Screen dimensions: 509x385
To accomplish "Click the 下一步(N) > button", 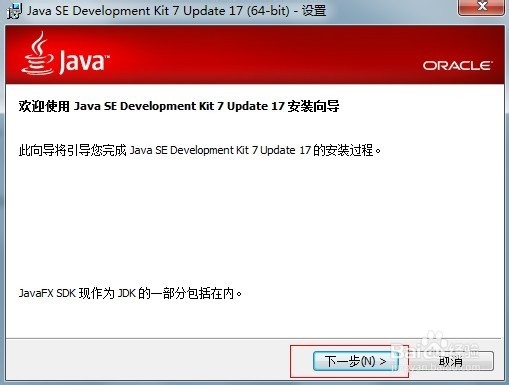I will [x=355, y=361].
